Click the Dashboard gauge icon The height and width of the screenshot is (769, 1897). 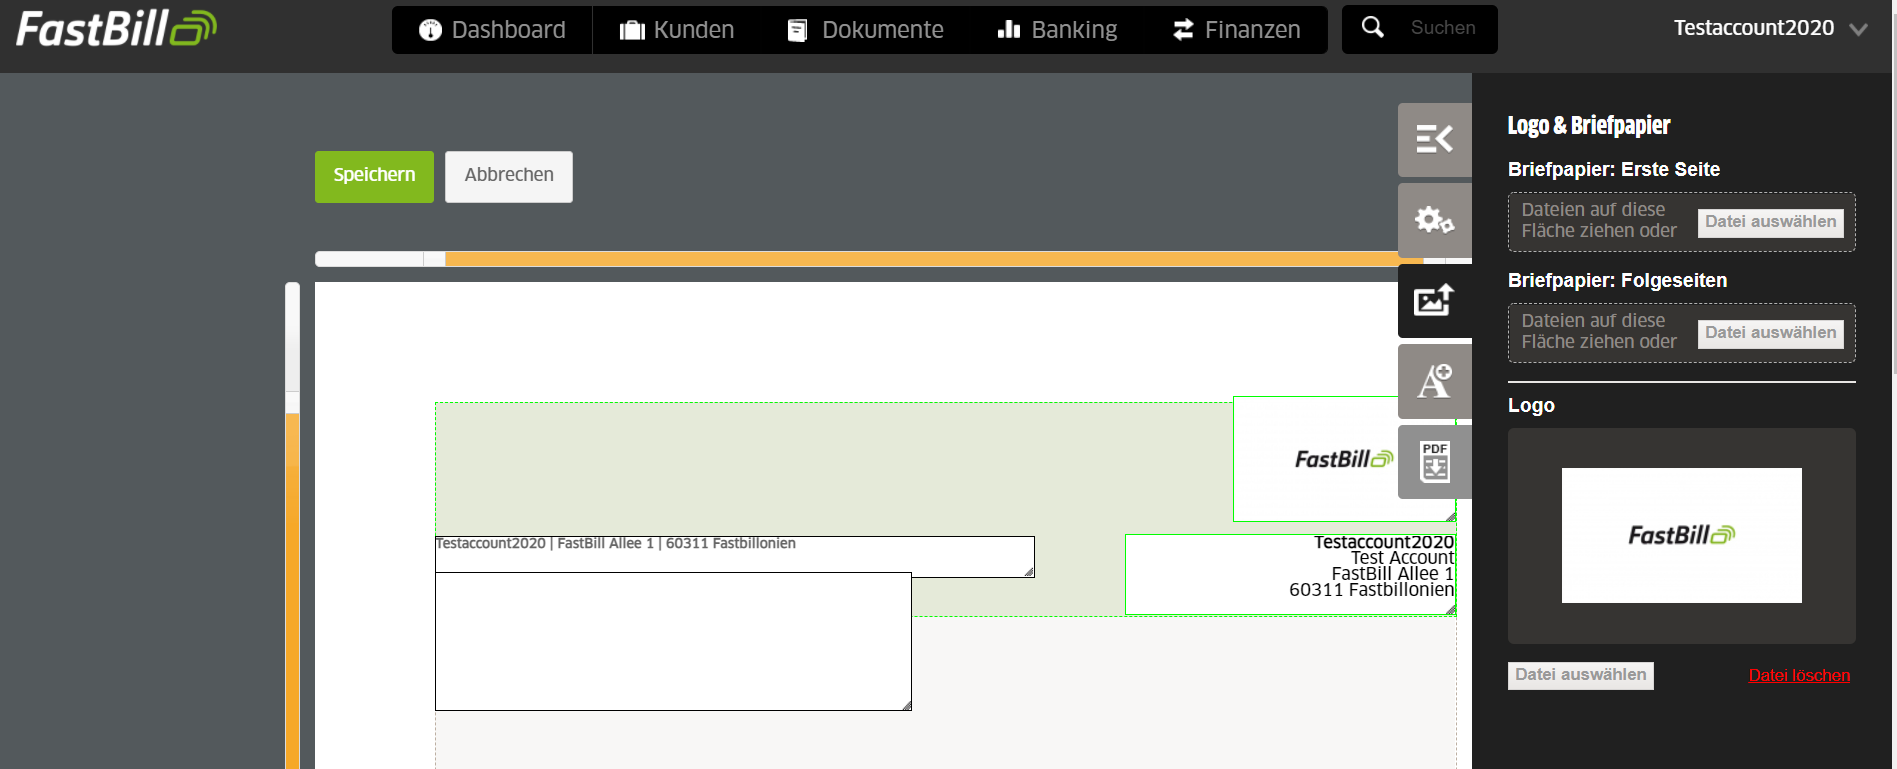tap(430, 30)
